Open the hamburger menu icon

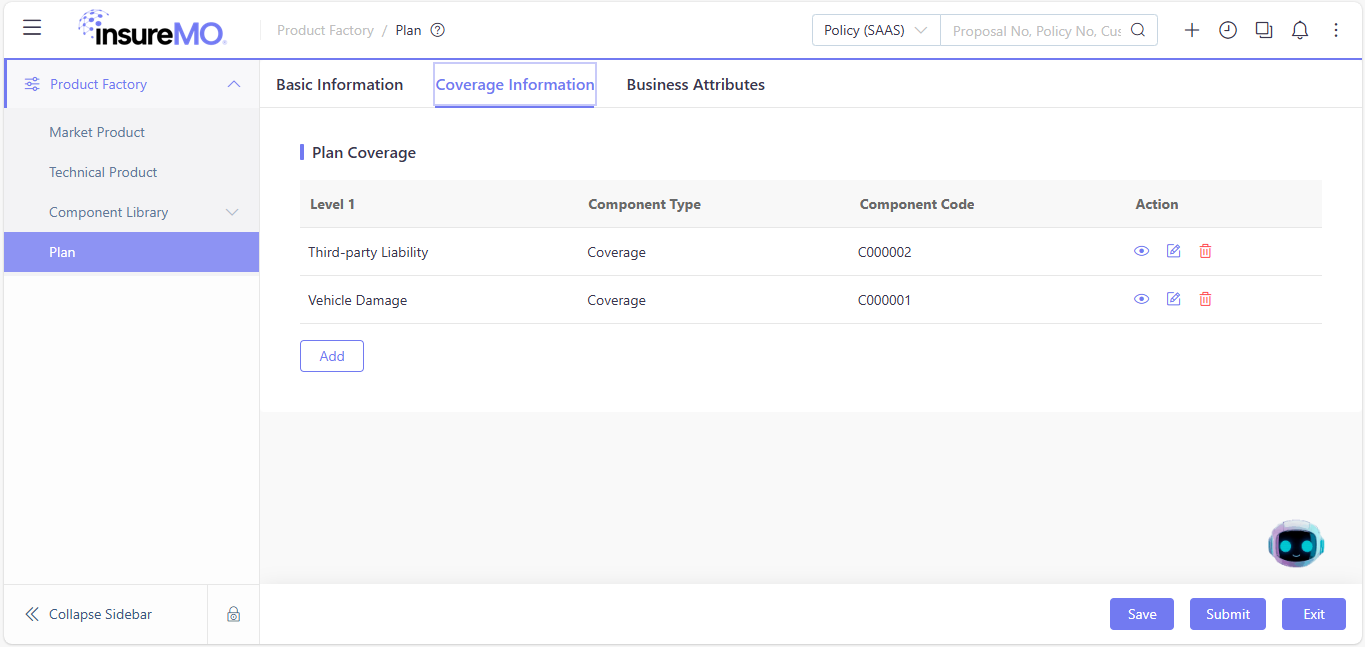(32, 28)
